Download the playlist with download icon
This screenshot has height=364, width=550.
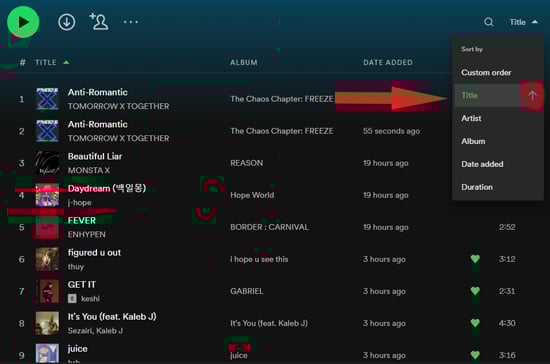67,22
